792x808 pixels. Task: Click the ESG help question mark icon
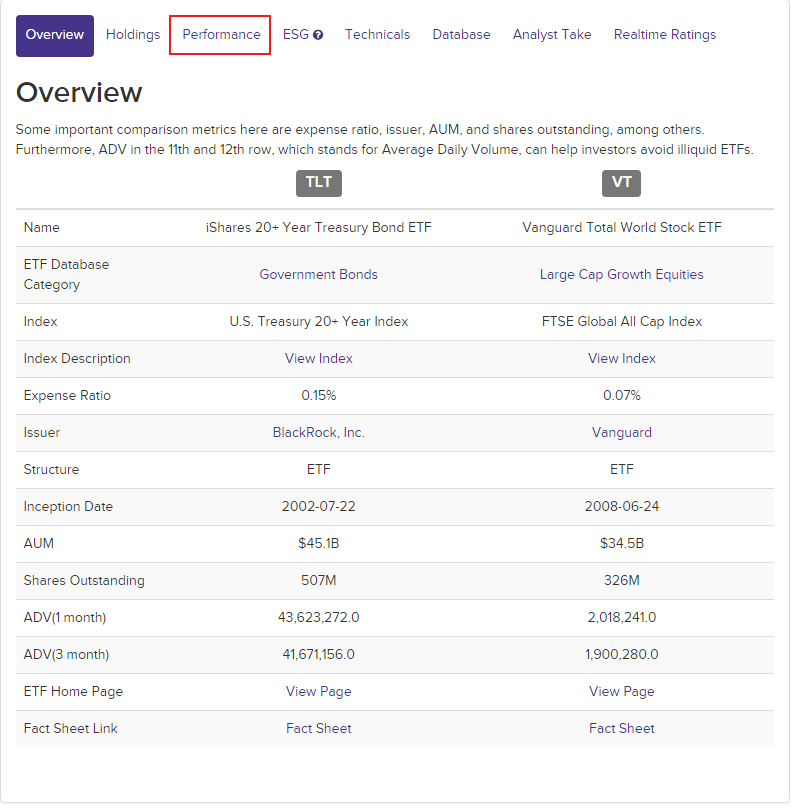[318, 35]
